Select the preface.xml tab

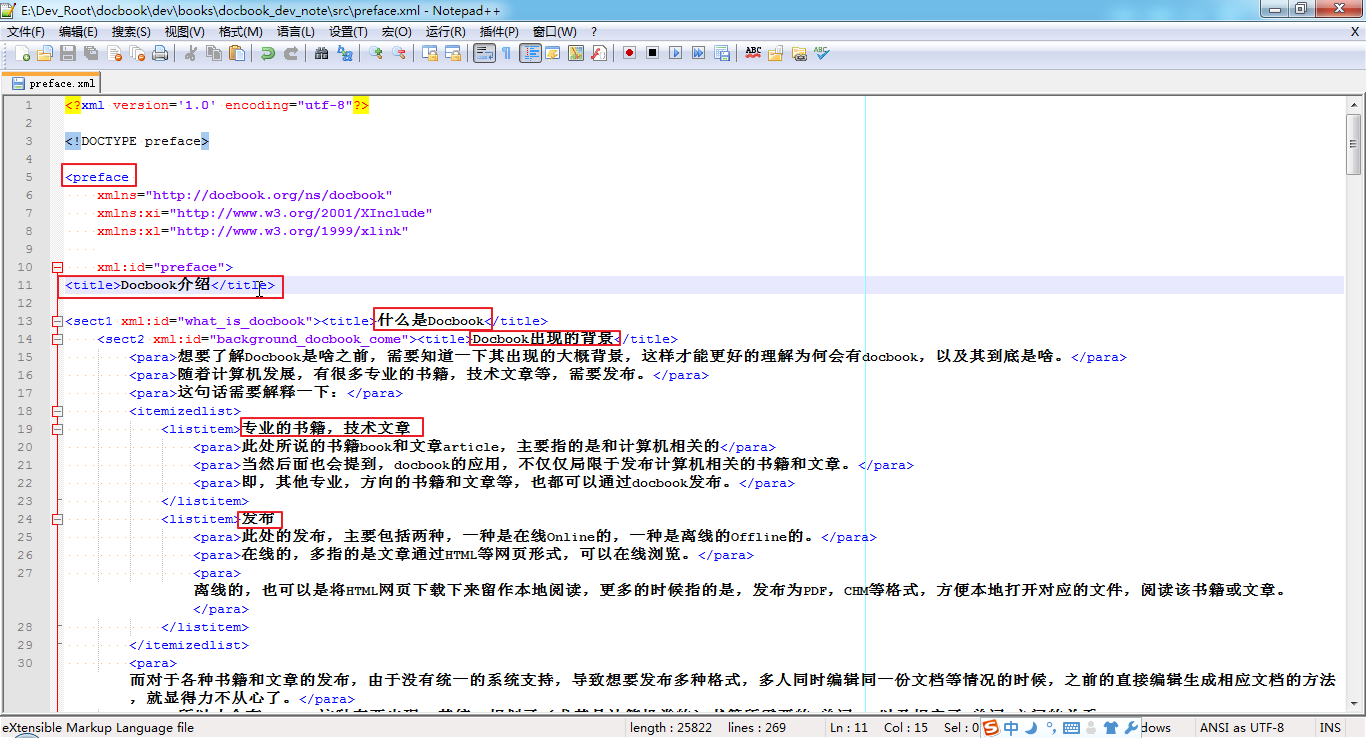[52, 84]
